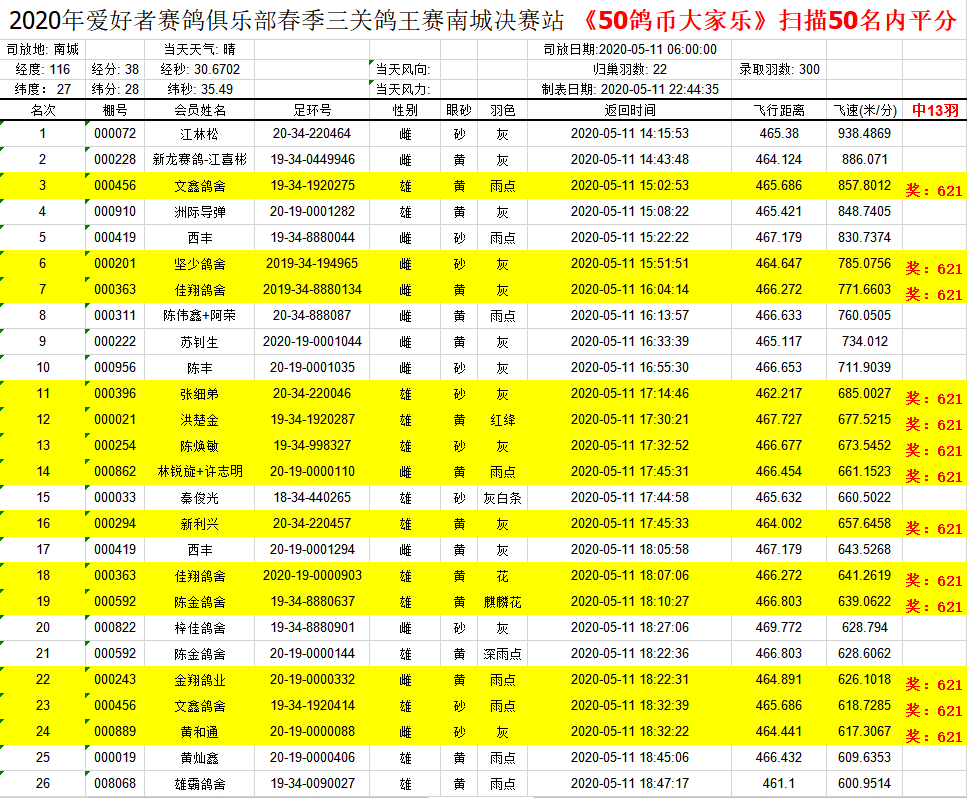Click the red 《50鸽币大家乐》 title text
The image size is (967, 798).
675,21
